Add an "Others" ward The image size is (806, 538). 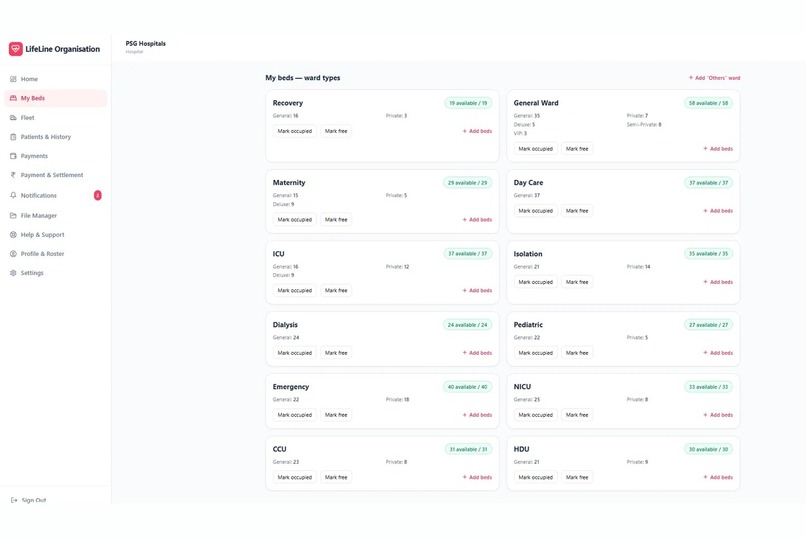pos(715,78)
